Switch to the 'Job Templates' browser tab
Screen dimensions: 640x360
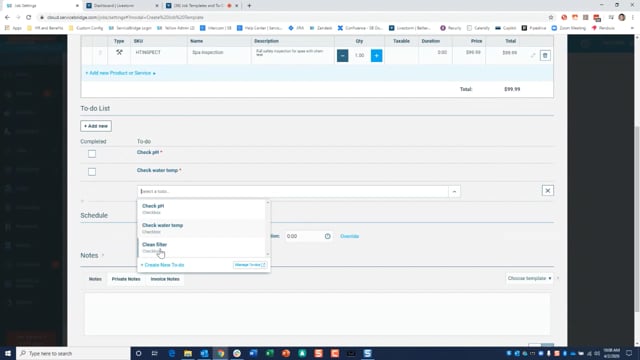(202, 6)
